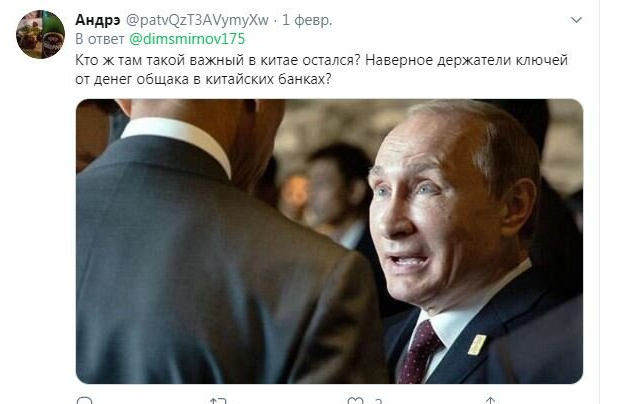Click the tweet text starting with Кто ж там
Viewport: 618px width, 404px height.
pyautogui.click(x=321, y=70)
